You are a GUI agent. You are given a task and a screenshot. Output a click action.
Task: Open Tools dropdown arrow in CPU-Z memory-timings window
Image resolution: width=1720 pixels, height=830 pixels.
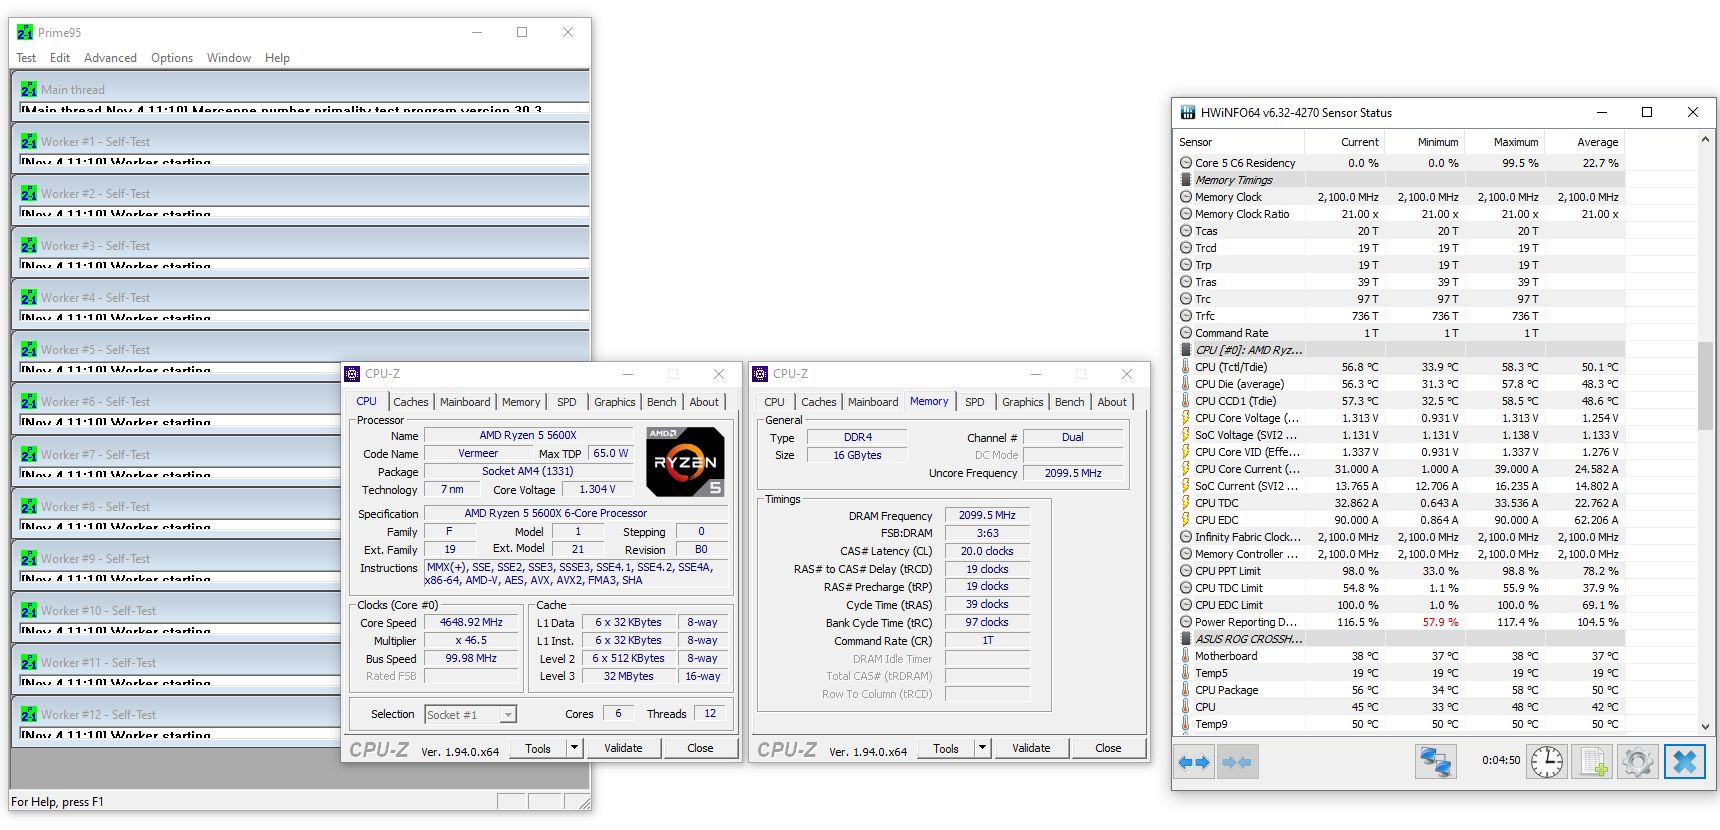click(x=982, y=748)
